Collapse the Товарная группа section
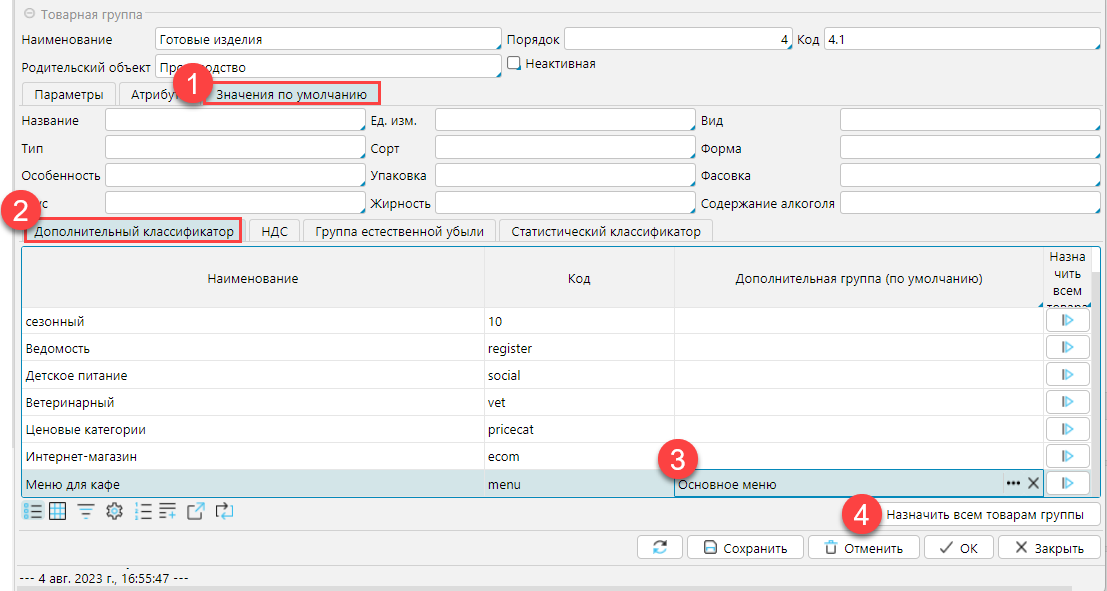Screen dimensions: 1107x591 [x=29, y=14]
